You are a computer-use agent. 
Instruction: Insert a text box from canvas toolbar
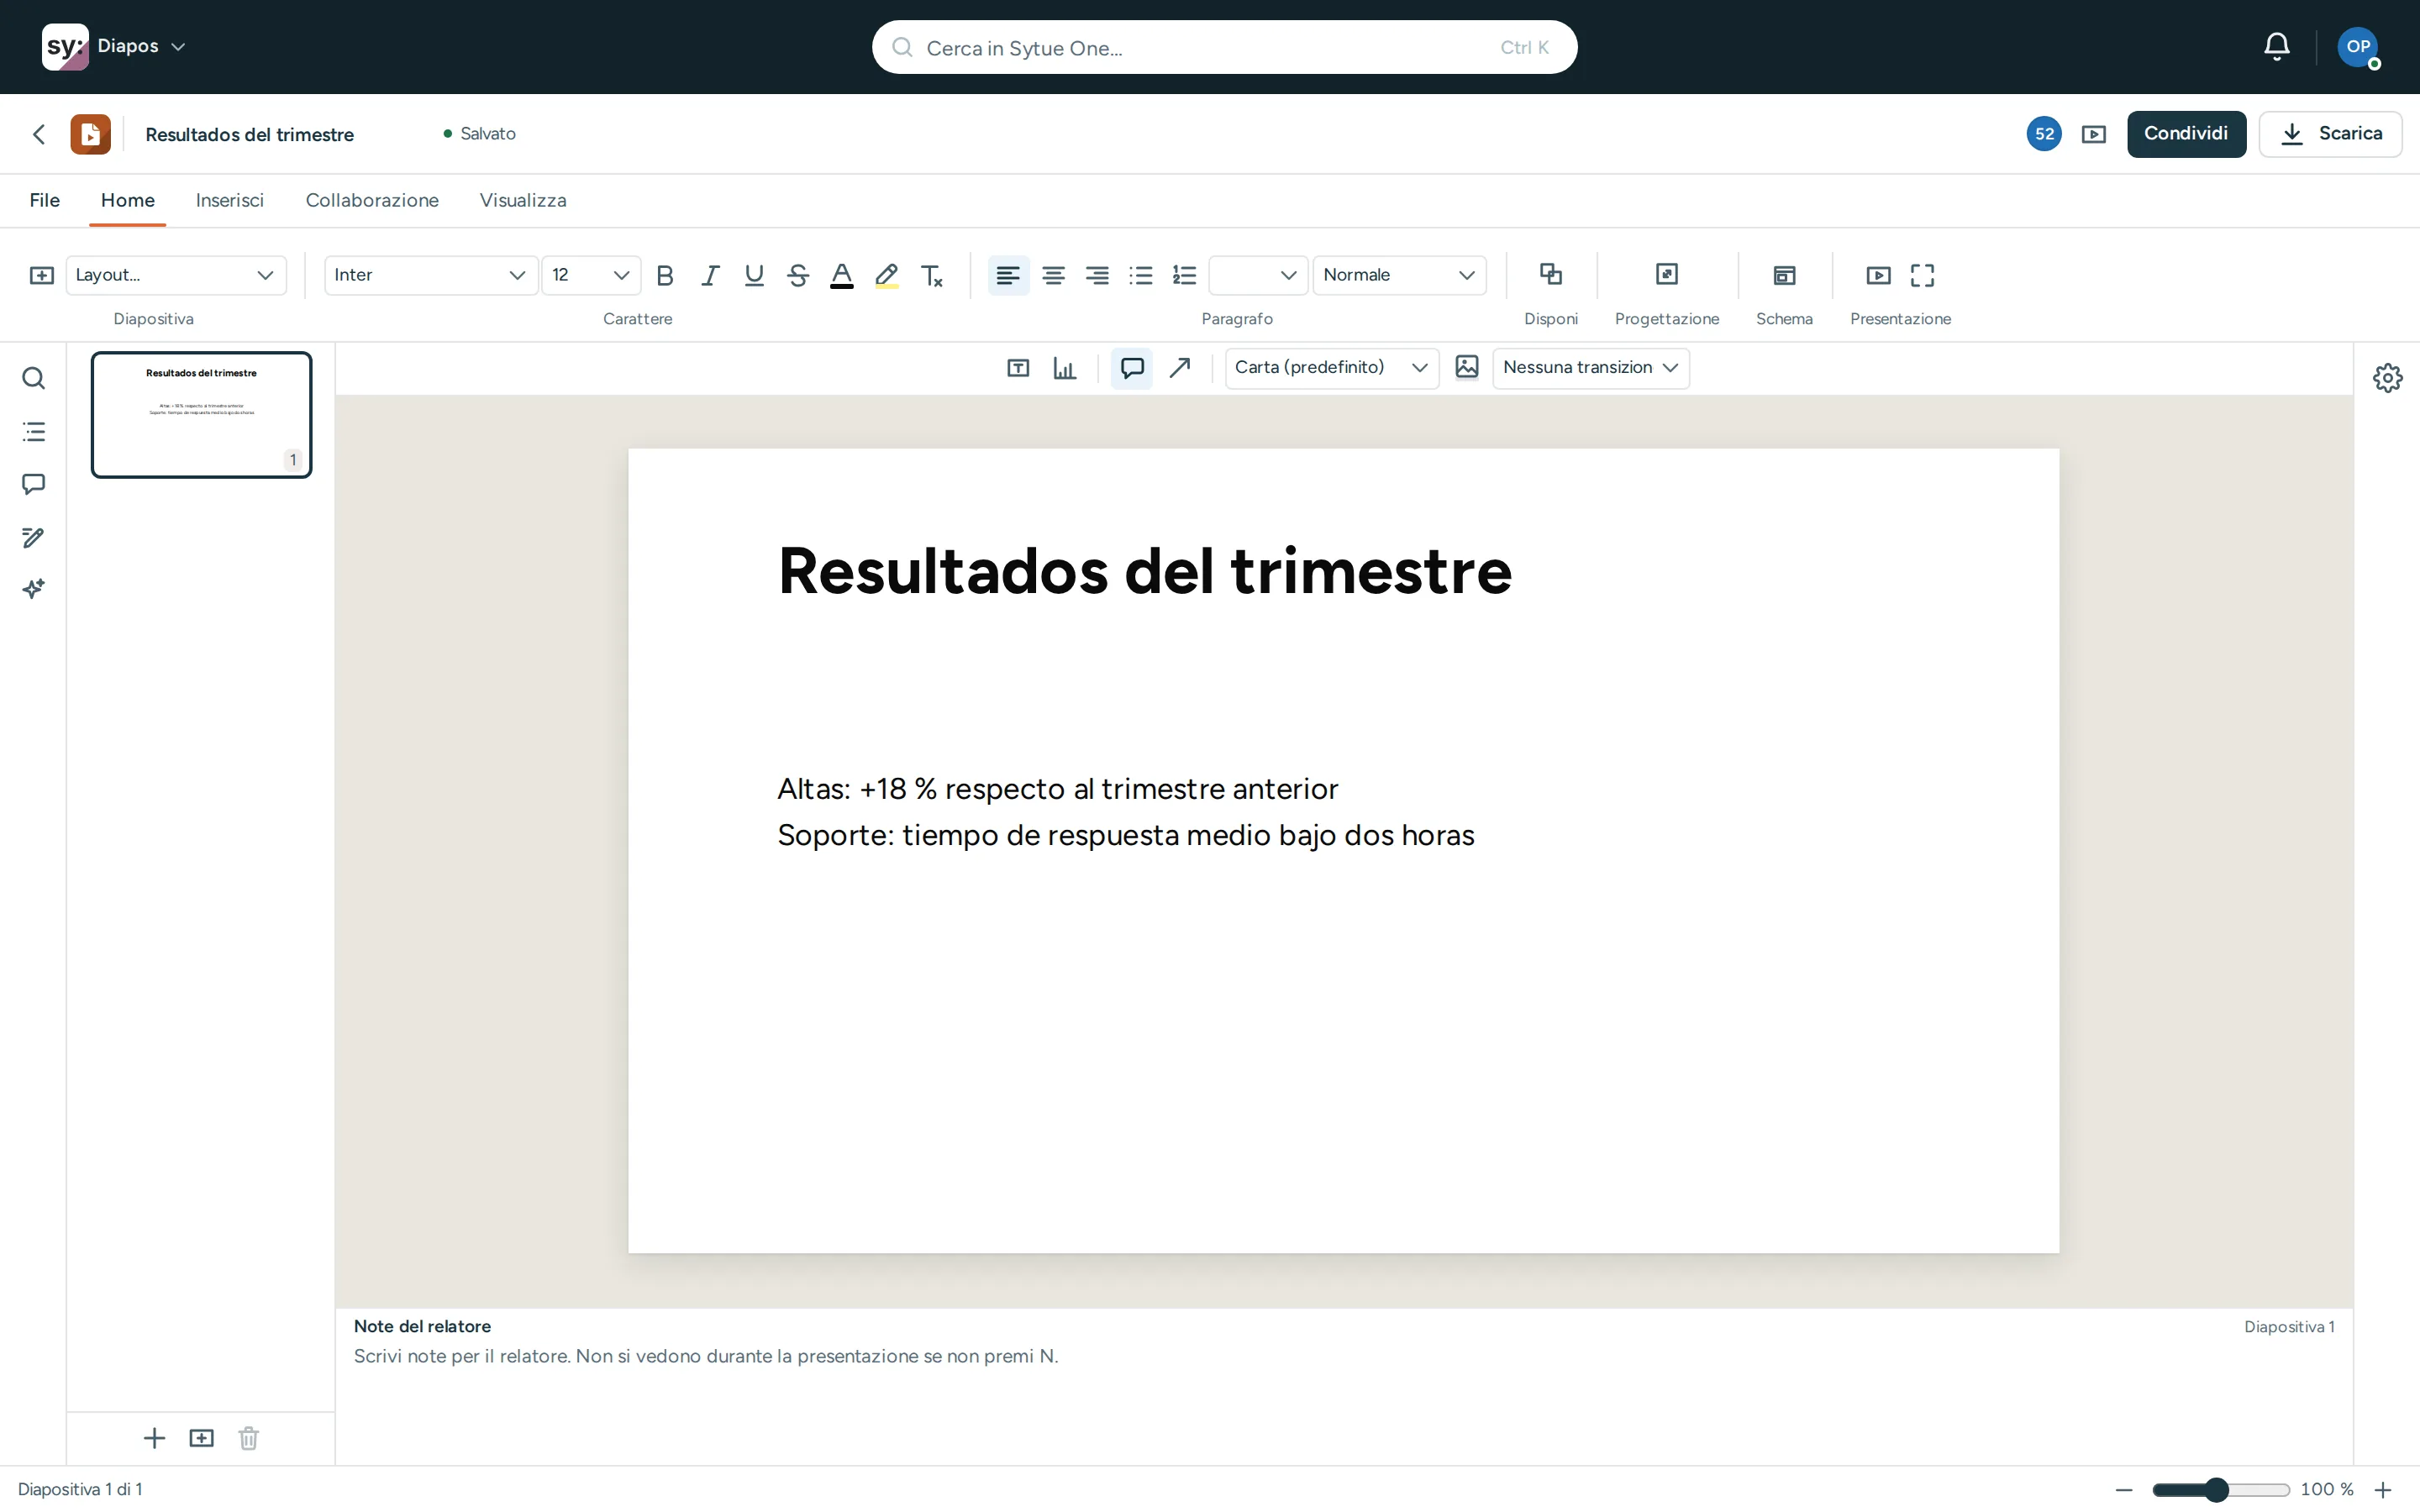coord(1018,368)
